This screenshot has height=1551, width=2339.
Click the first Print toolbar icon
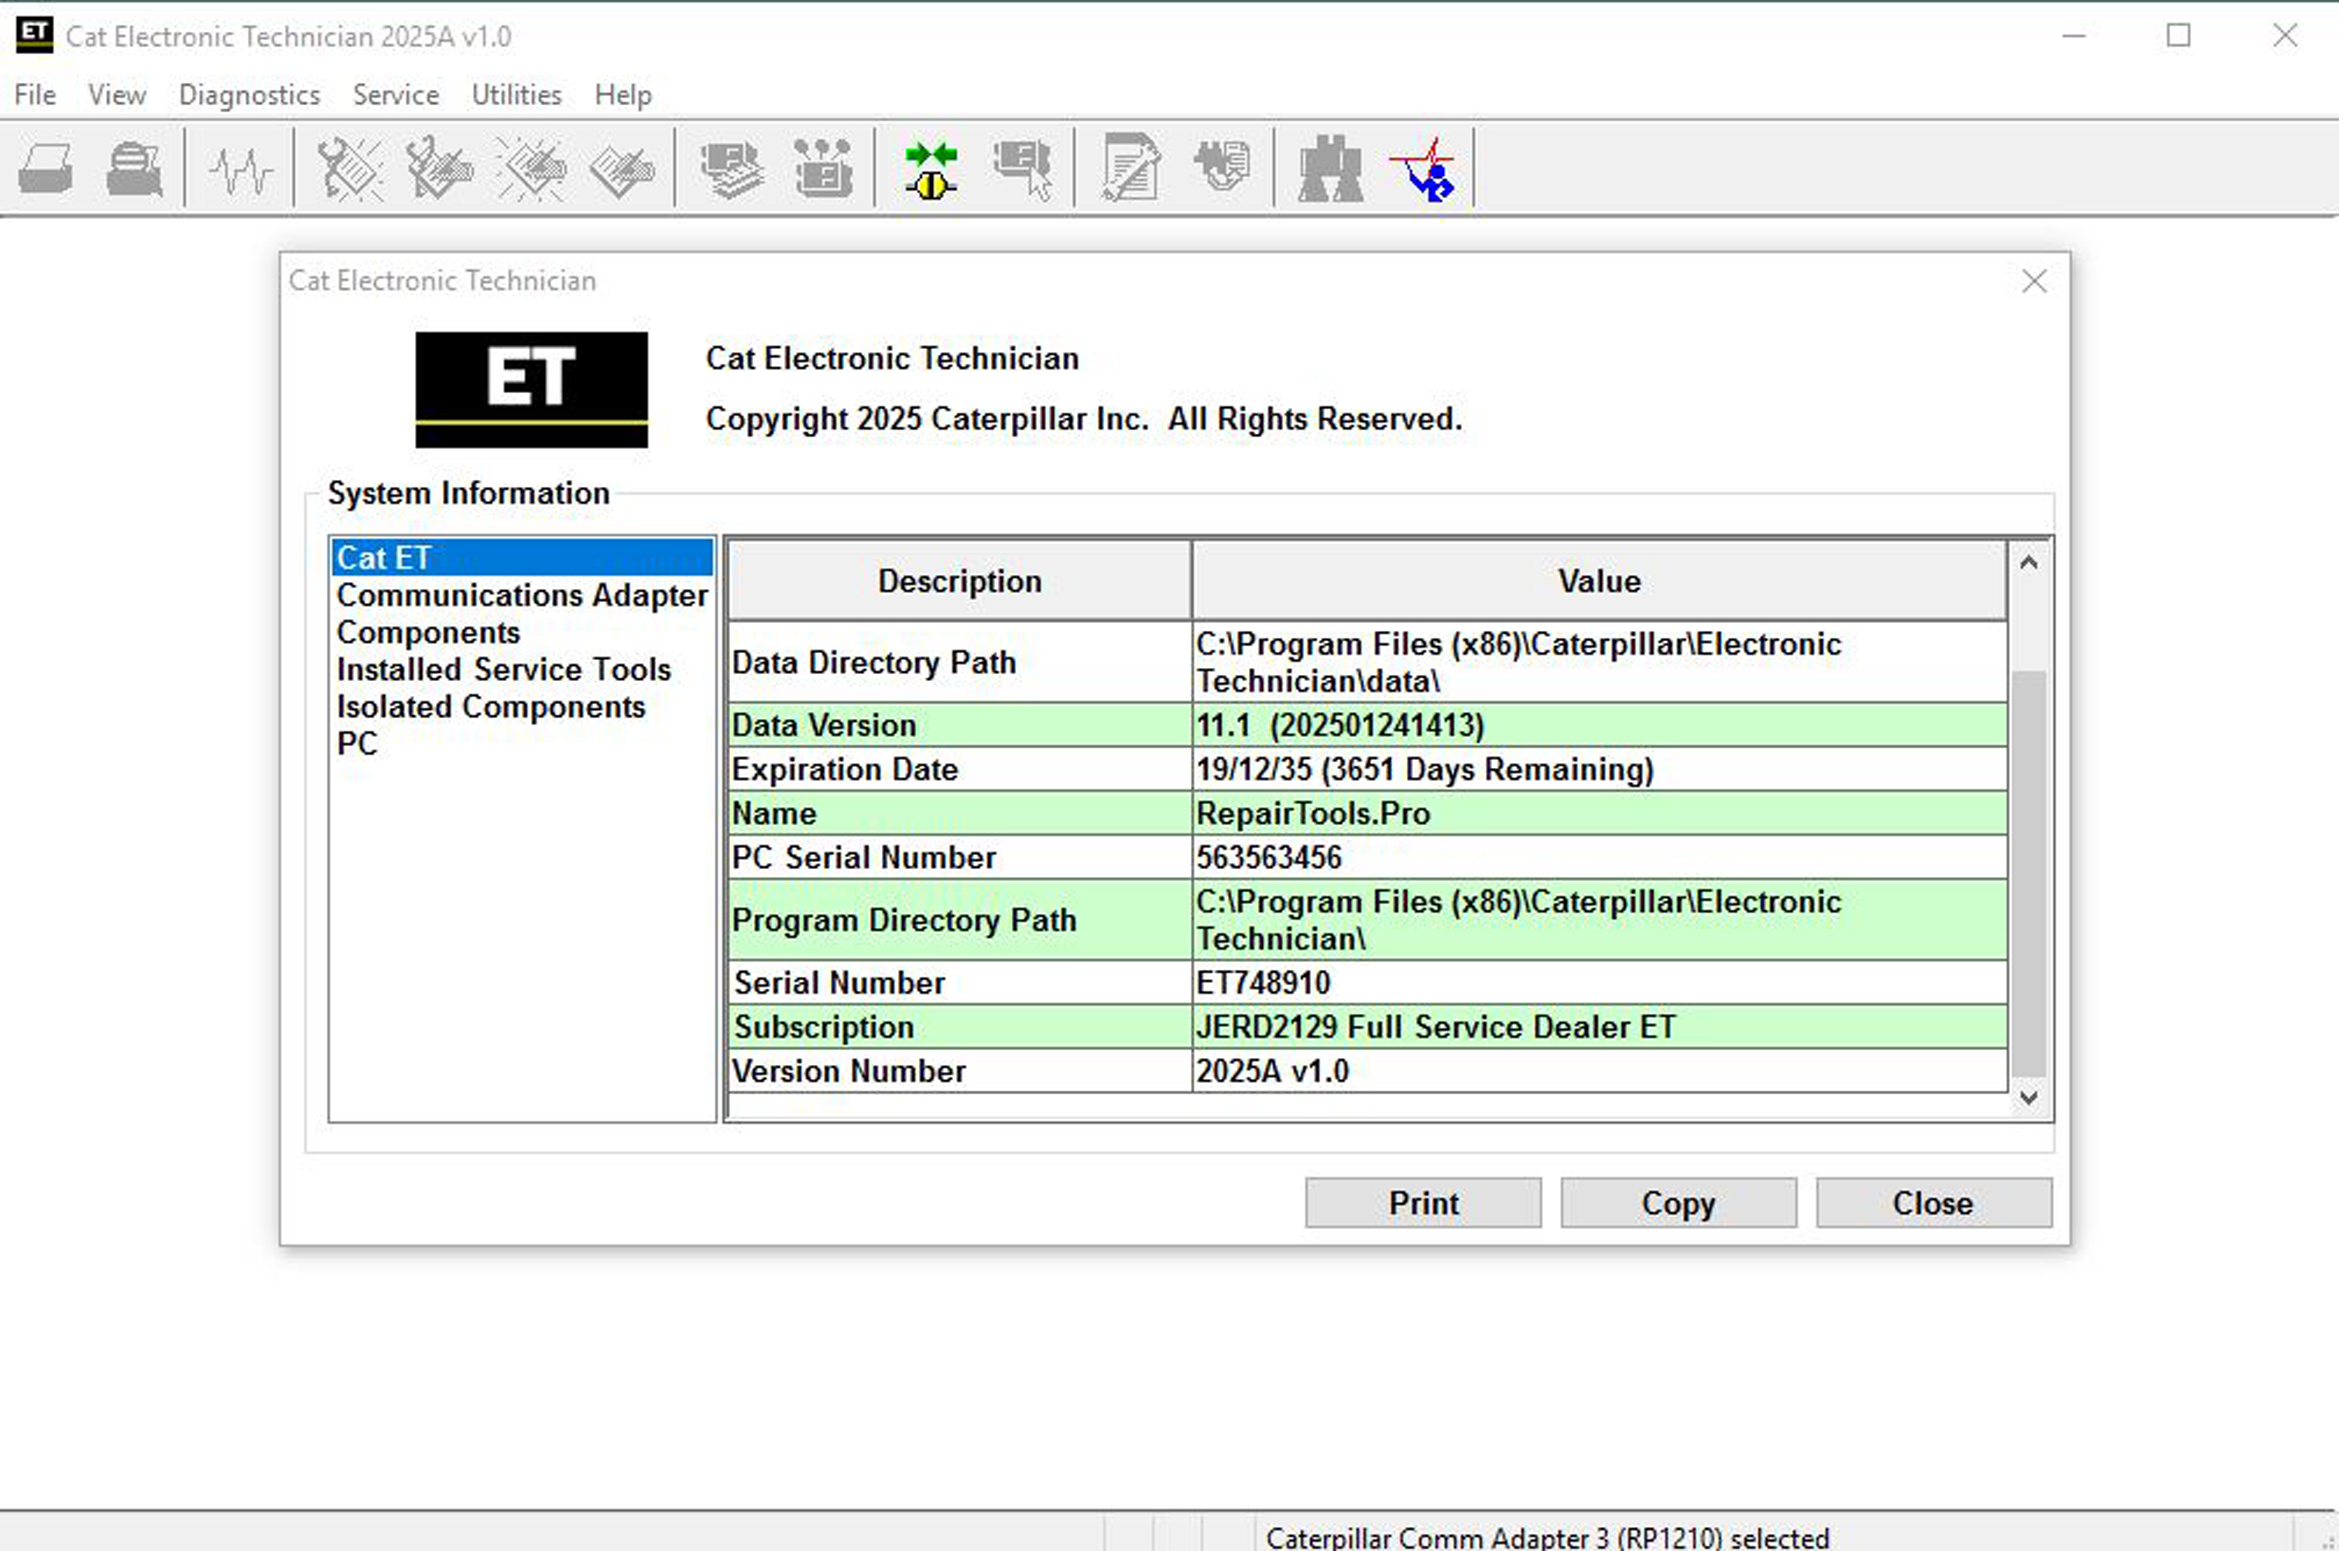(x=46, y=168)
